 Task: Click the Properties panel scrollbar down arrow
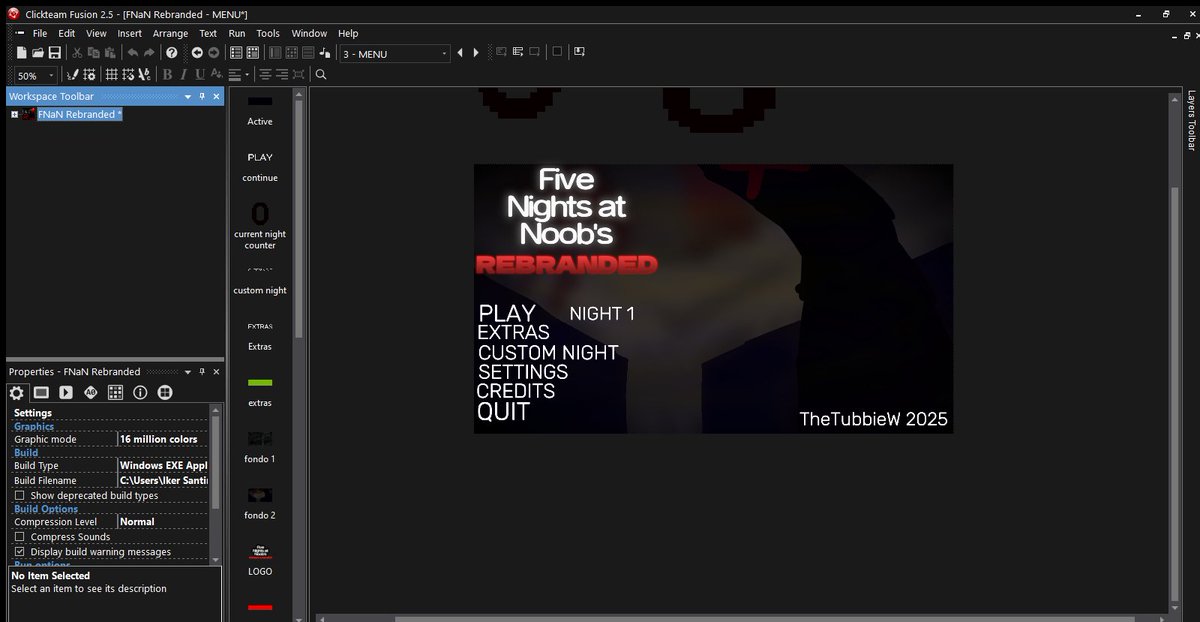pyautogui.click(x=216, y=561)
